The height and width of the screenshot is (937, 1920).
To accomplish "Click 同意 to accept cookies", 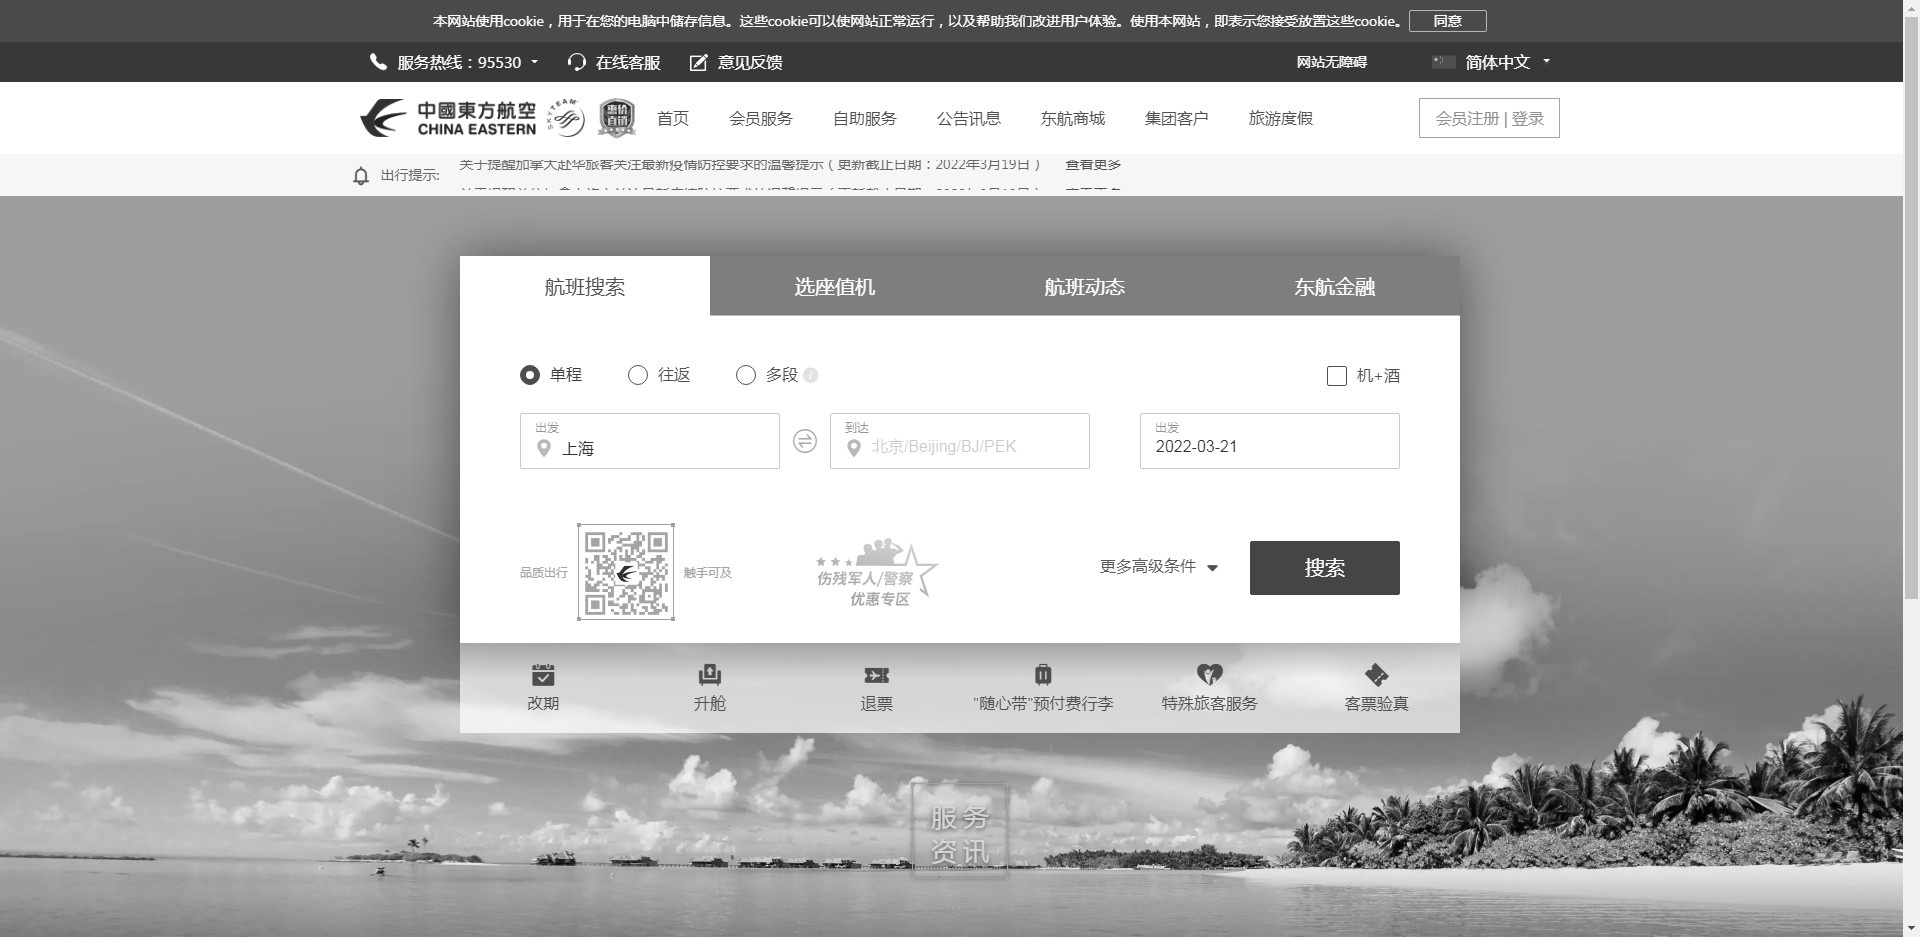I will pyautogui.click(x=1447, y=21).
